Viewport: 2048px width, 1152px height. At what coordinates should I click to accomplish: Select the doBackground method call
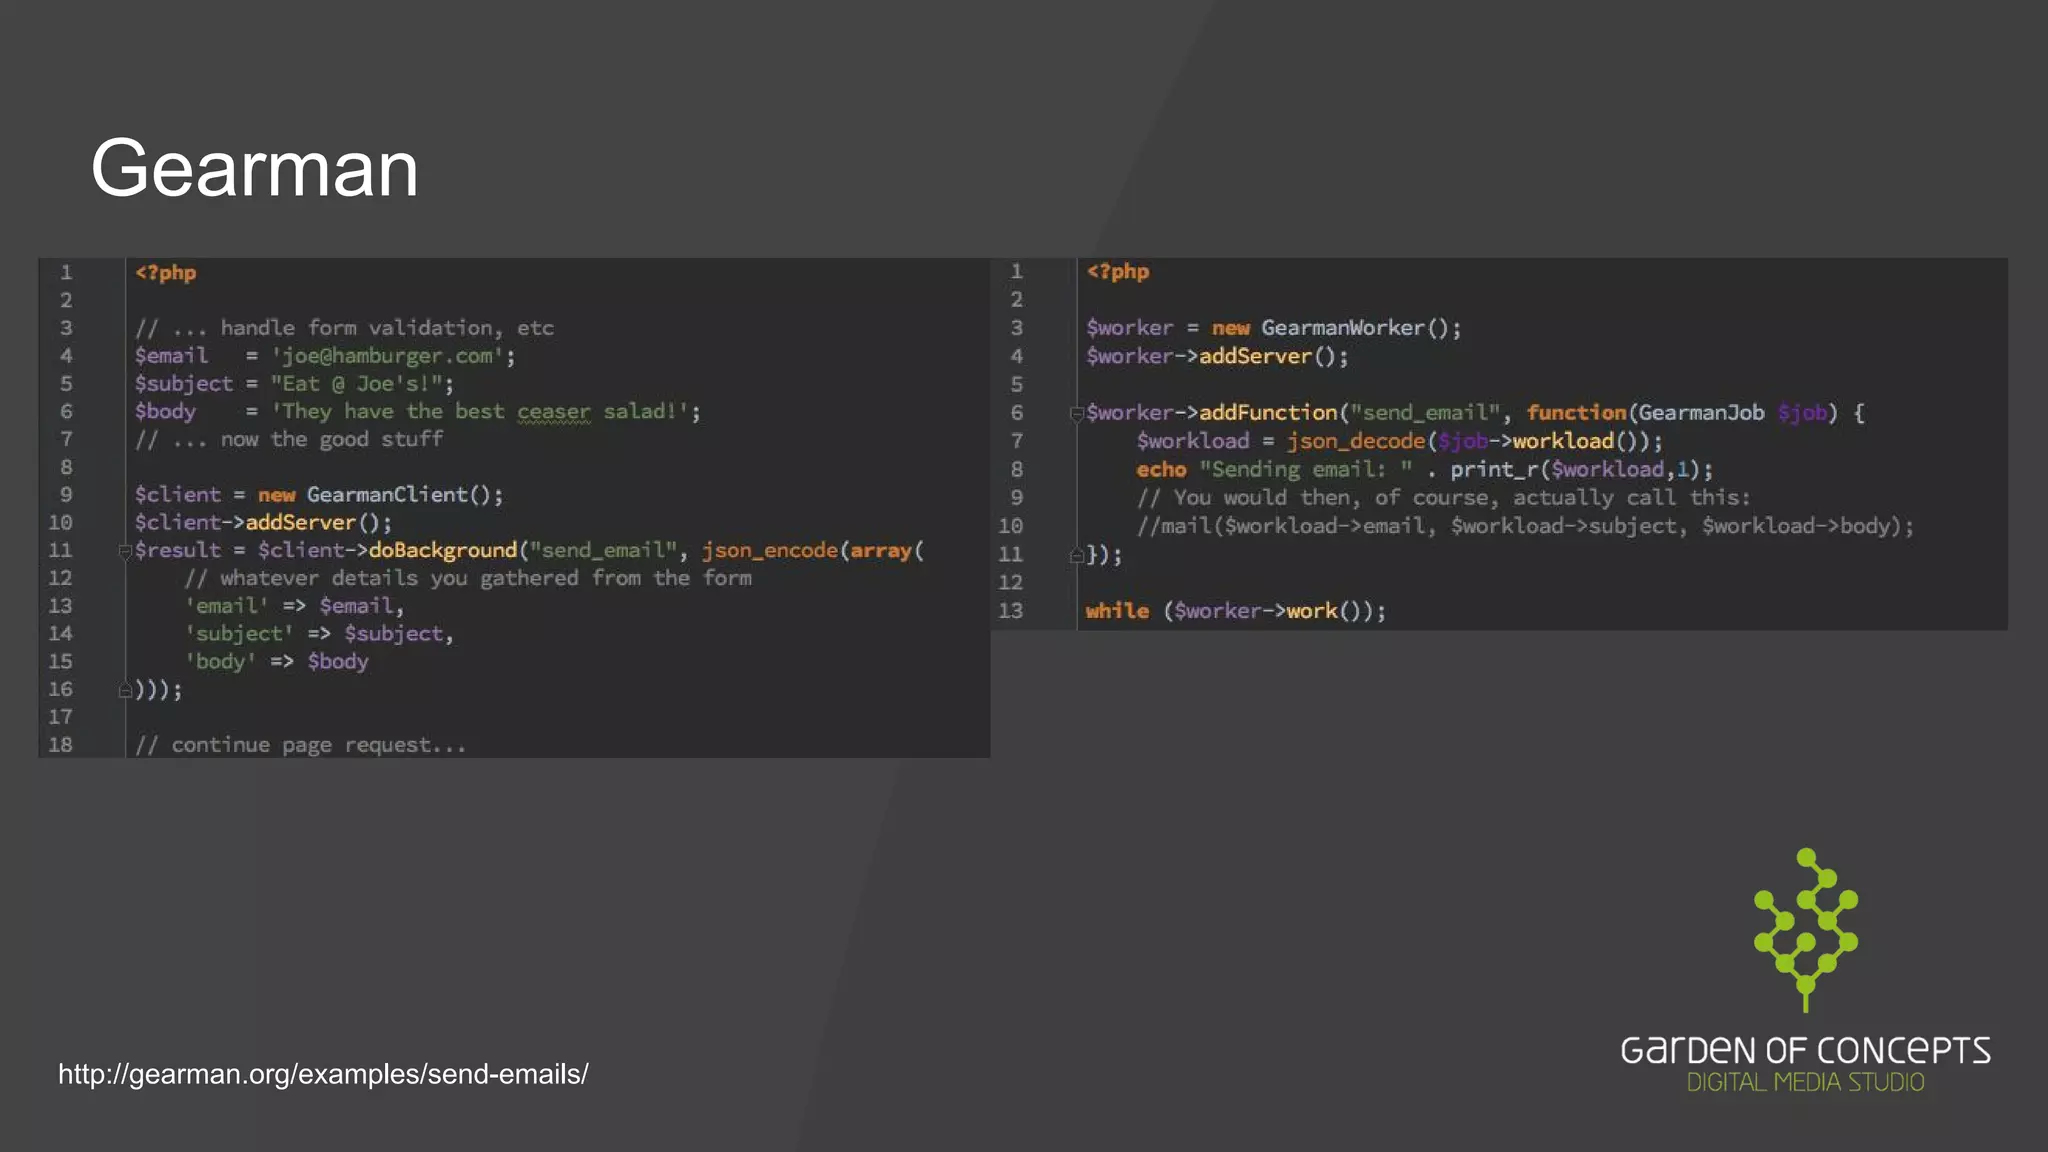pyautogui.click(x=442, y=550)
